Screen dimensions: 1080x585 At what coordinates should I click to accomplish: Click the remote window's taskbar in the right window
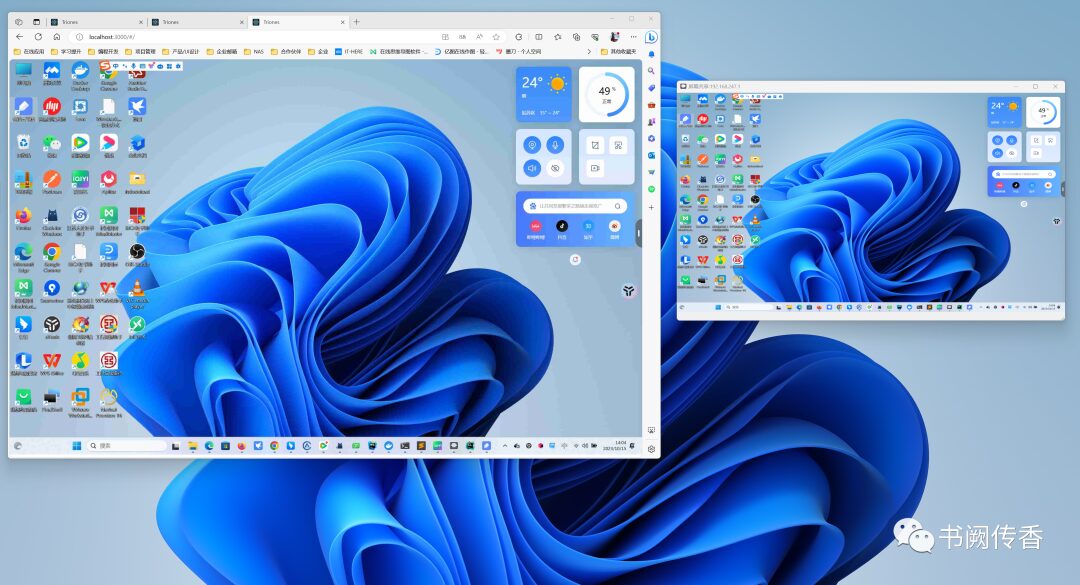tap(871, 307)
